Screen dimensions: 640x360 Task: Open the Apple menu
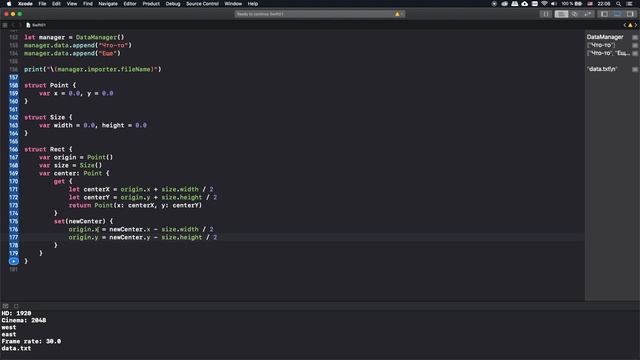point(9,4)
